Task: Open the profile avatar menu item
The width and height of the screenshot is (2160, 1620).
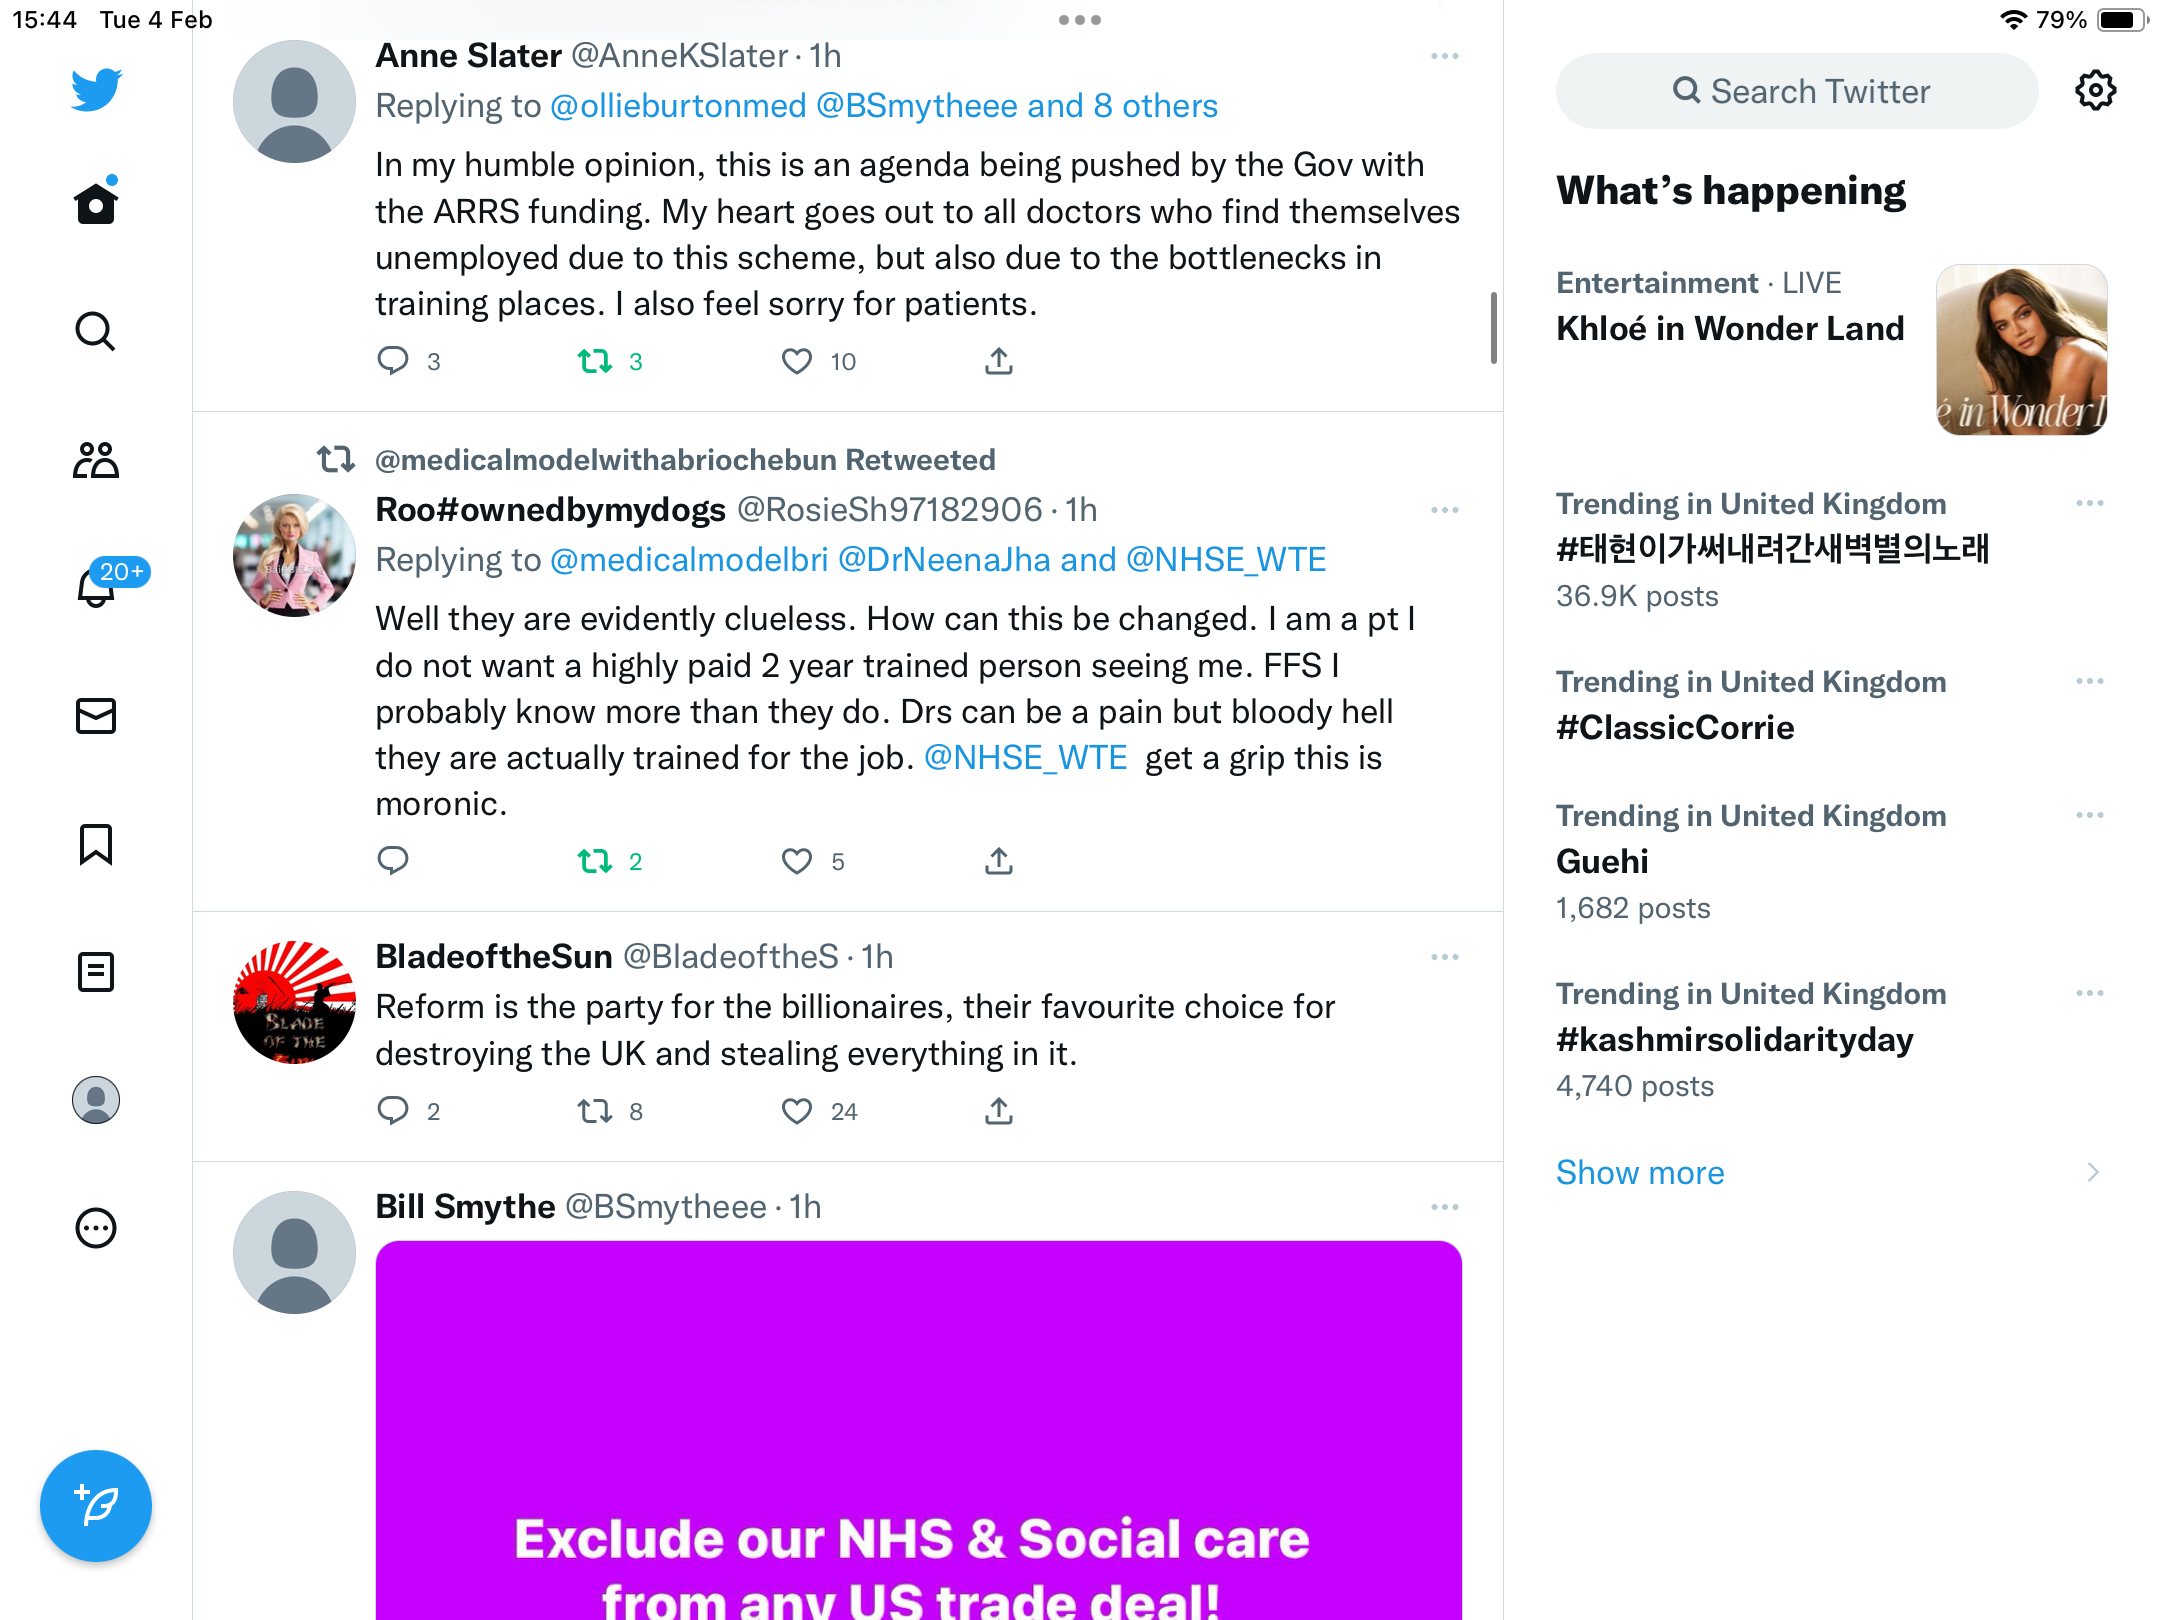Action: (96, 1100)
